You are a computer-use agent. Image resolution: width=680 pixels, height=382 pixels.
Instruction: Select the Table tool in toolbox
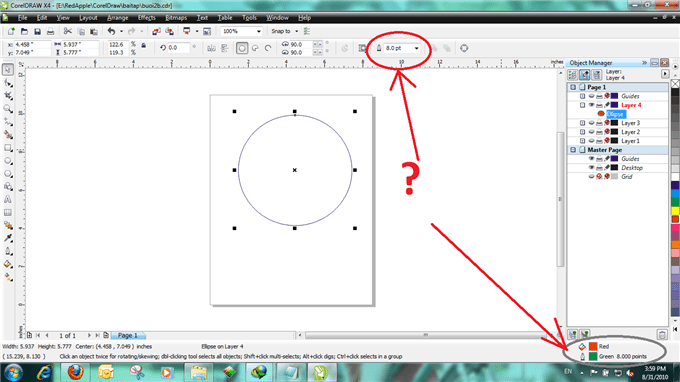coord(8,212)
